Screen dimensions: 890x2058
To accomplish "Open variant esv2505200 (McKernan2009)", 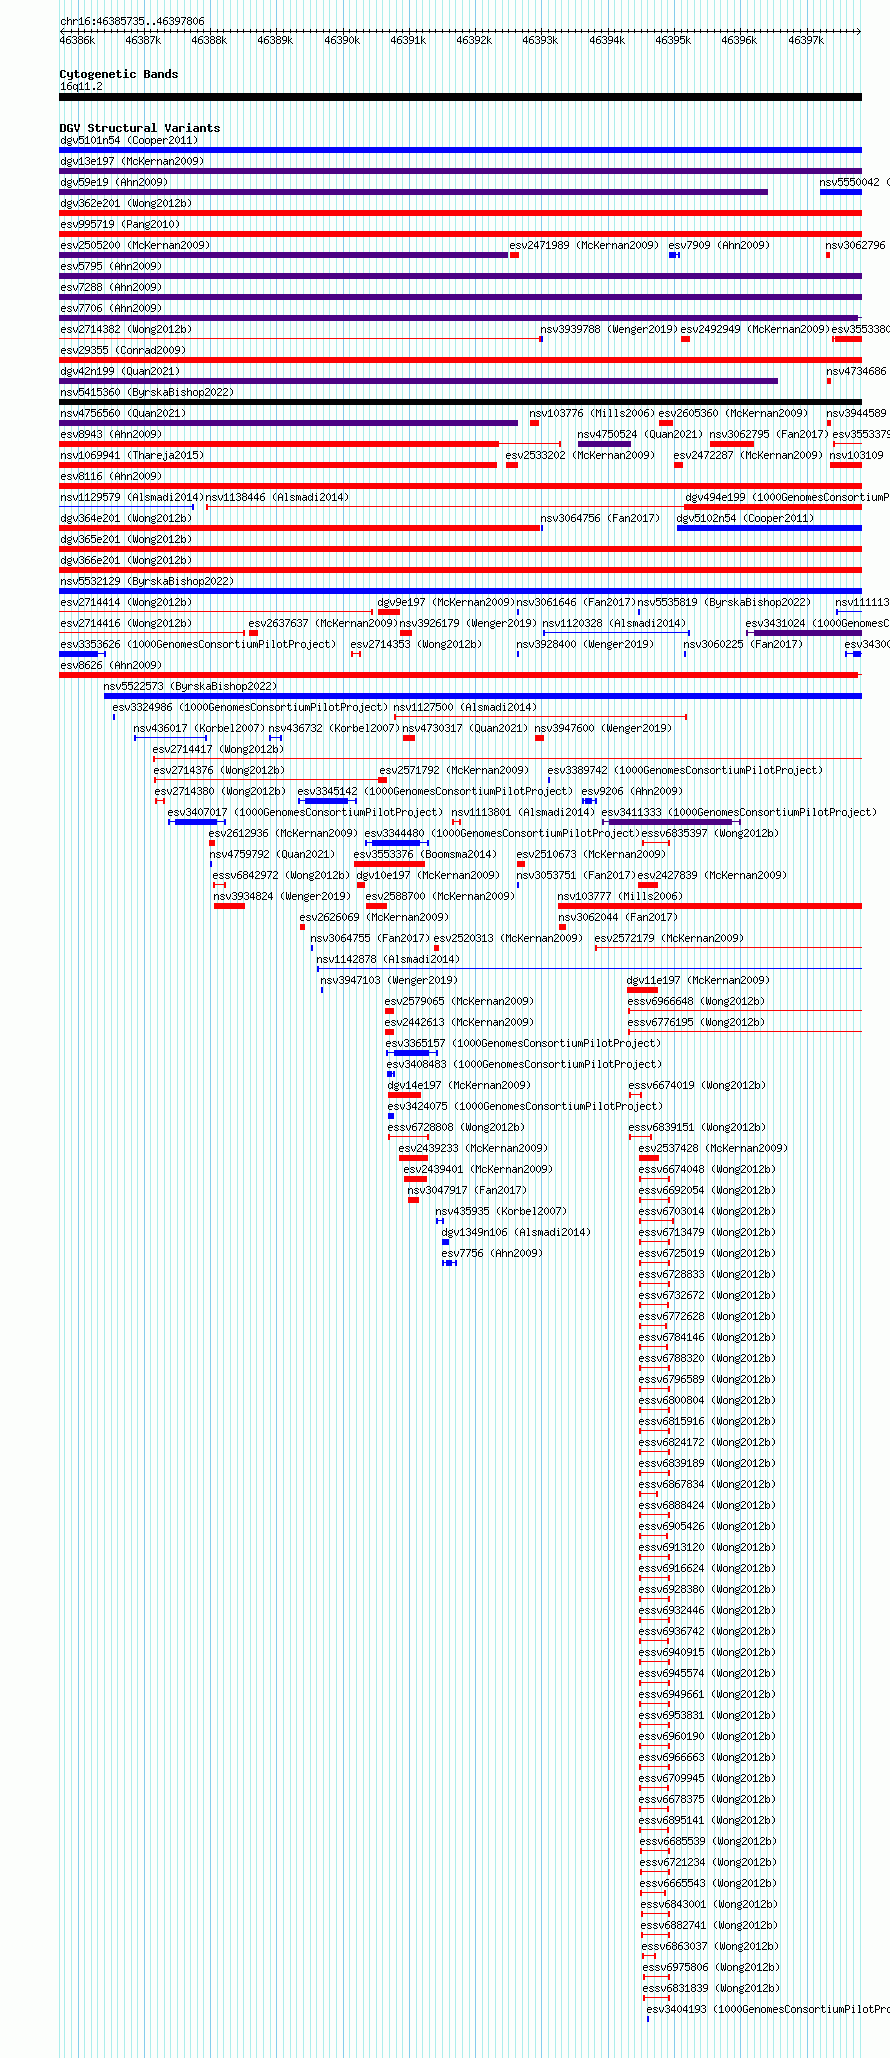I will (x=135, y=245).
